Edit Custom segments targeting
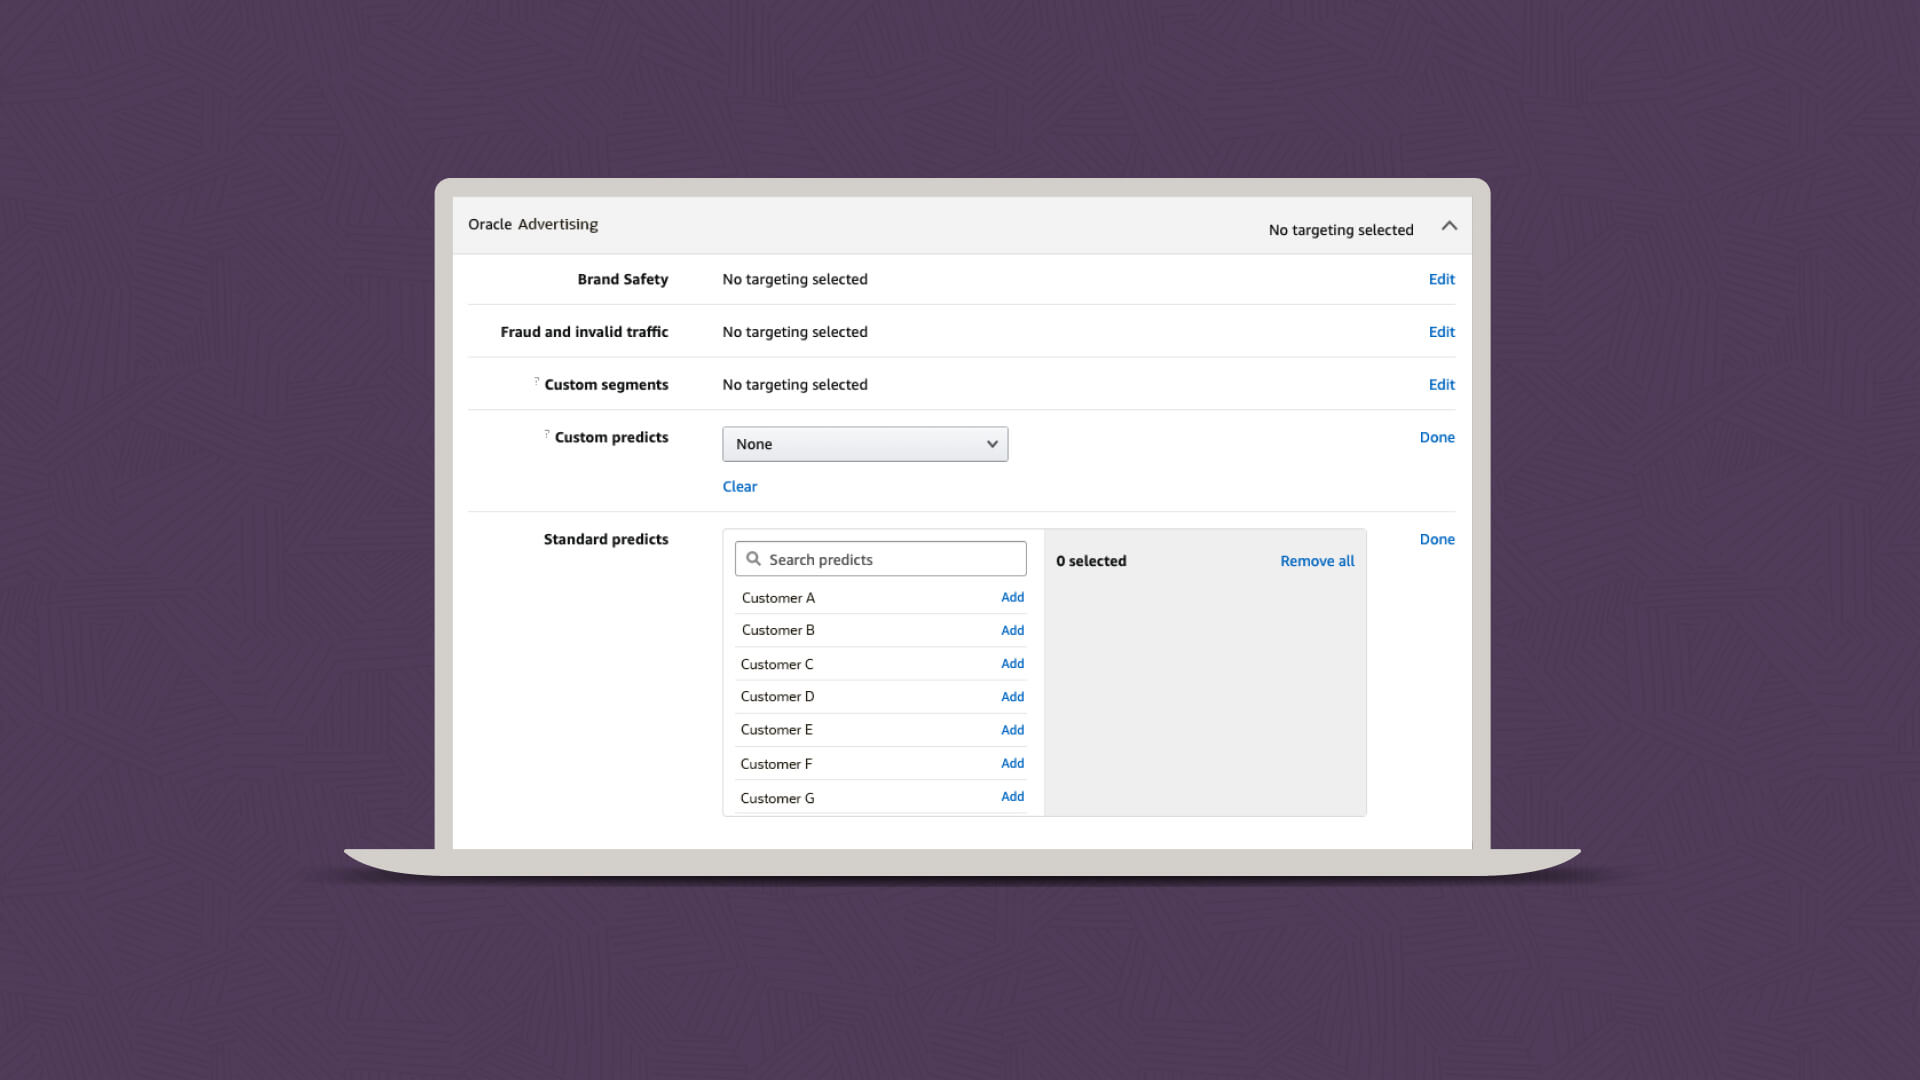The width and height of the screenshot is (1920, 1080). click(x=1441, y=385)
